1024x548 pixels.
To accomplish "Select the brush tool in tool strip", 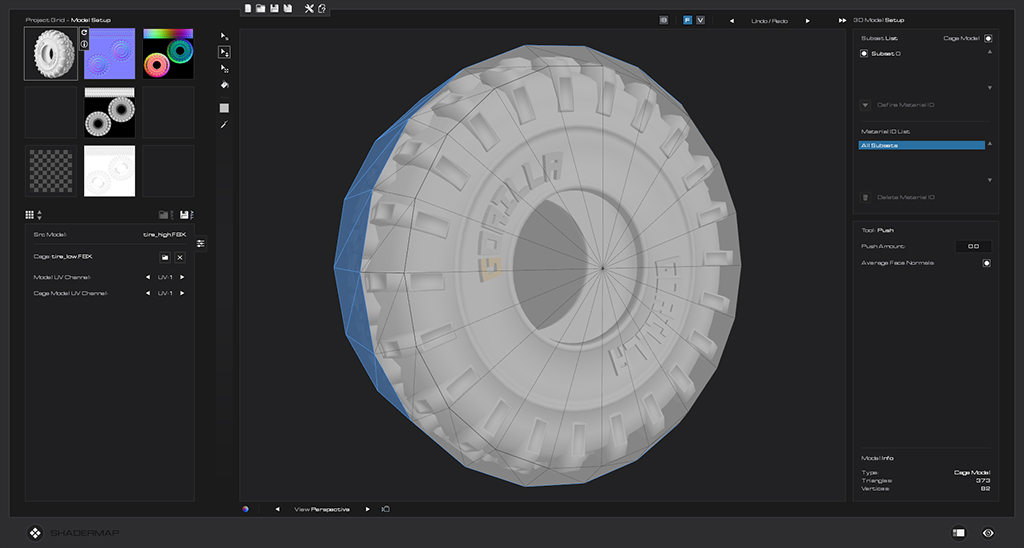I will click(224, 124).
